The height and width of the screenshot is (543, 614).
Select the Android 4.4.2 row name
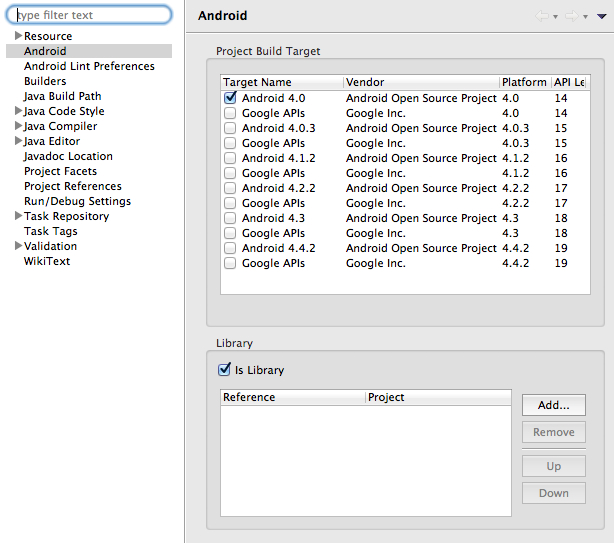pyautogui.click(x=278, y=248)
